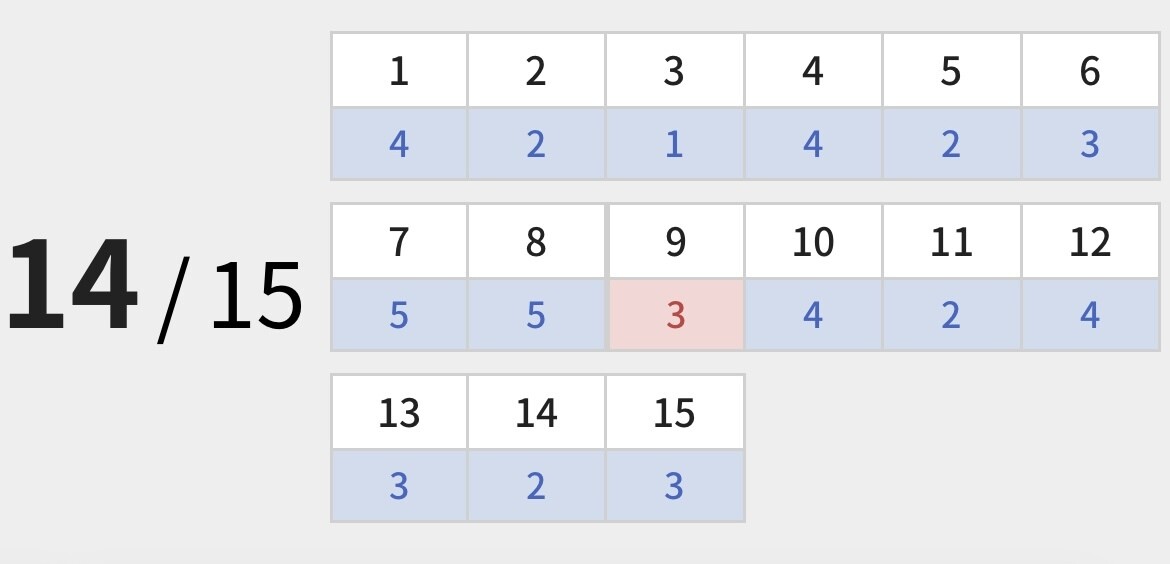Open question number 6 cell

(x=1090, y=70)
